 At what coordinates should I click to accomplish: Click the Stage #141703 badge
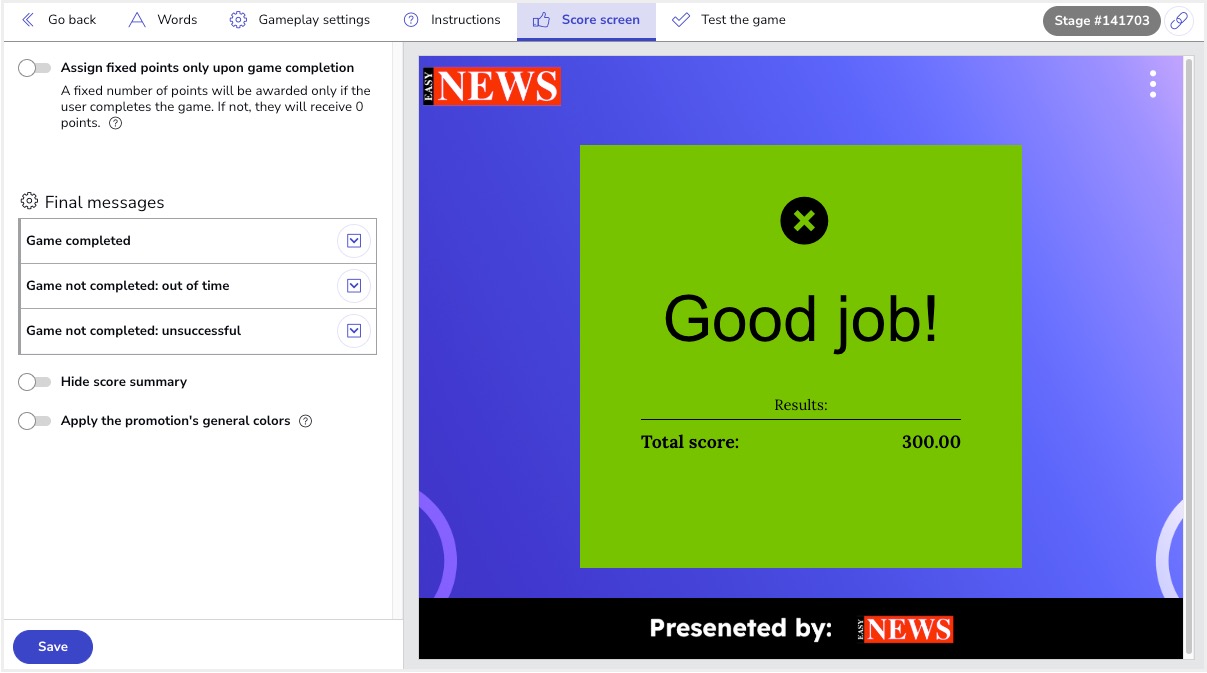pyautogui.click(x=1101, y=21)
